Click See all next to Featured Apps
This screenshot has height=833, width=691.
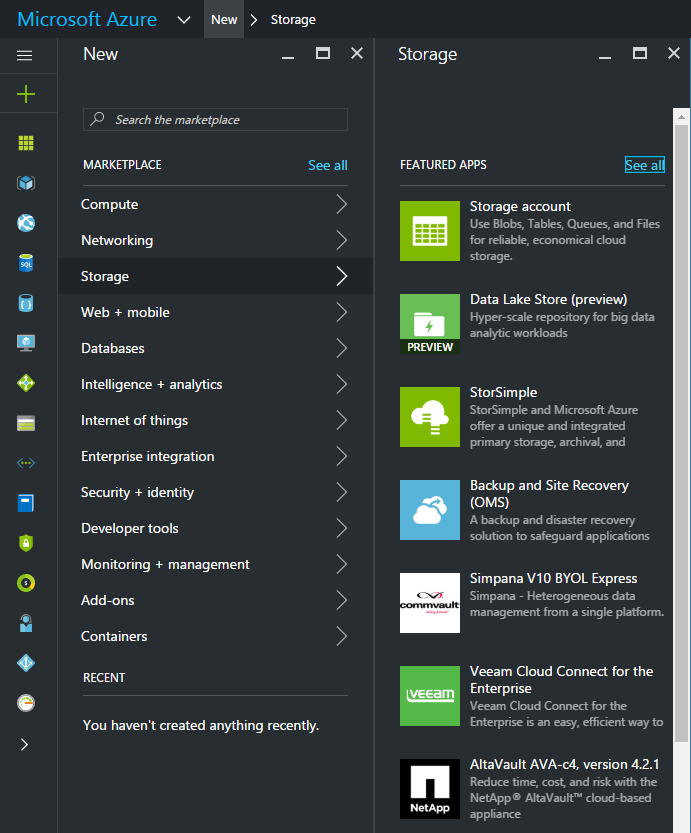point(644,165)
